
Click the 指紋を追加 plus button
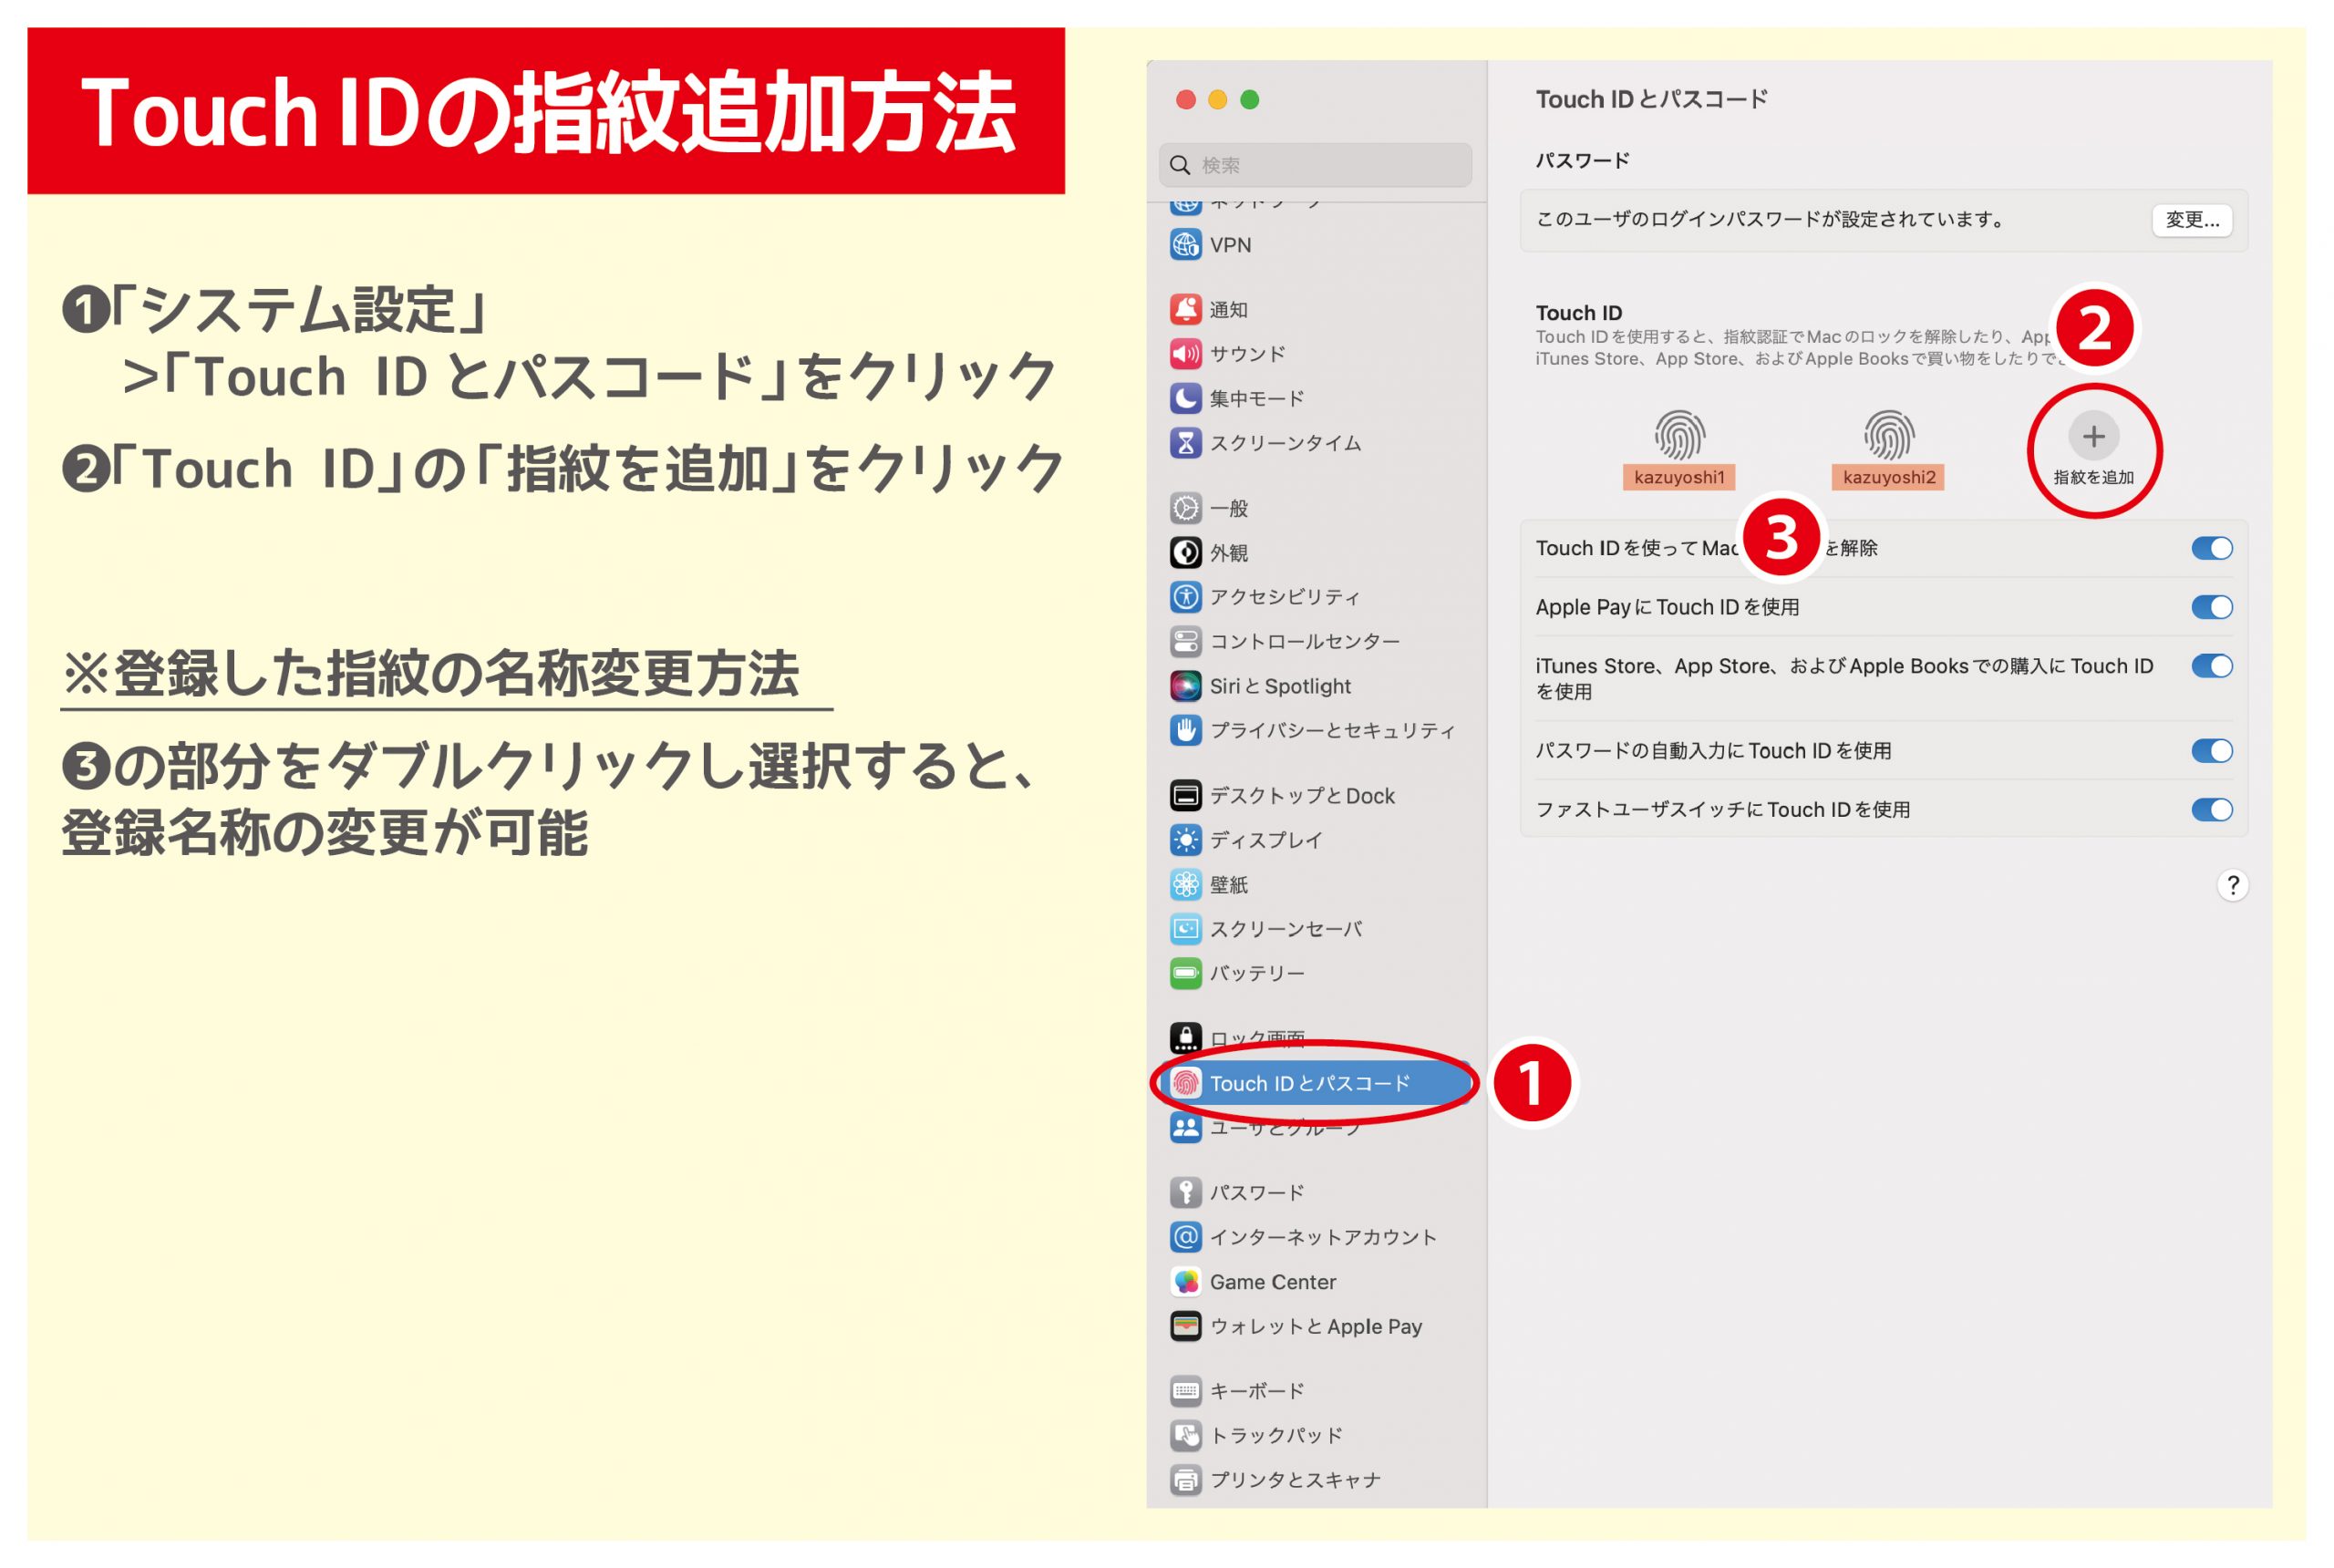point(2093,436)
